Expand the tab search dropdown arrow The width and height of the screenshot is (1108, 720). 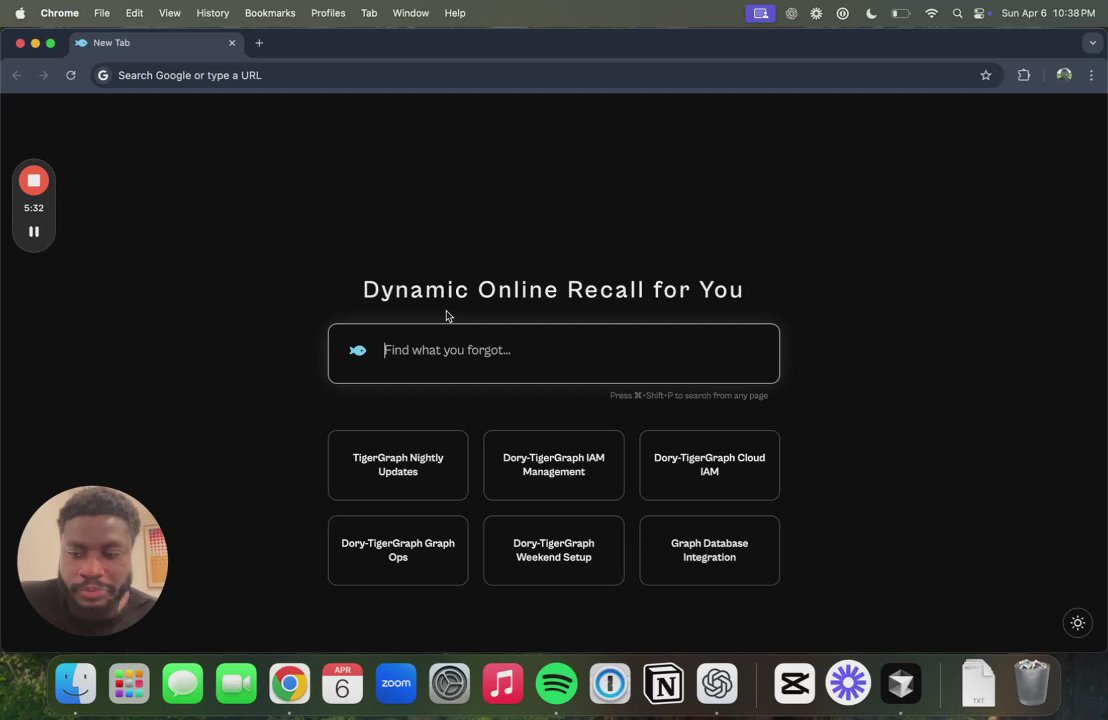tap(1092, 43)
